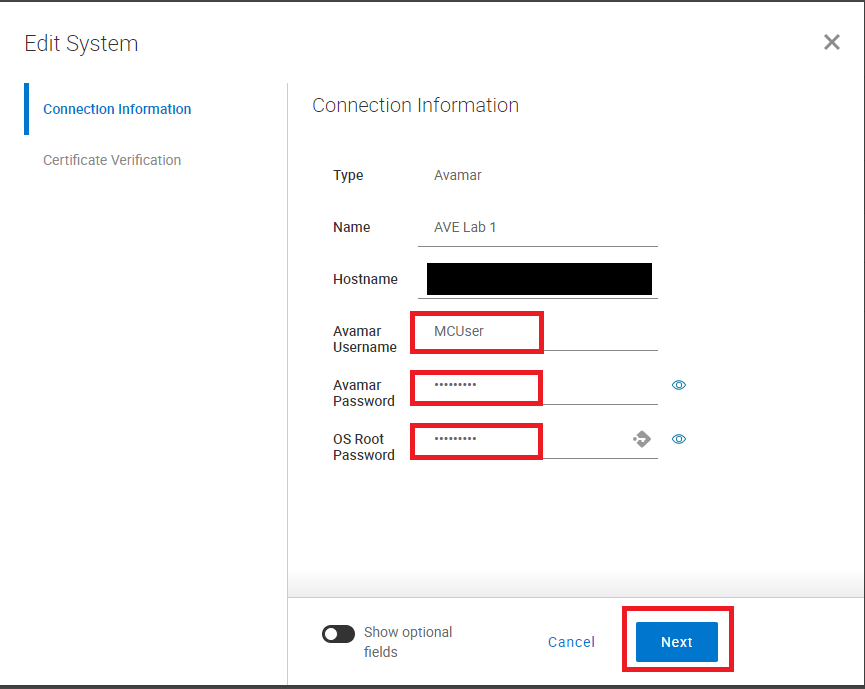This screenshot has height=689, width=865.
Task: Click the Cancel link
Action: 570,642
